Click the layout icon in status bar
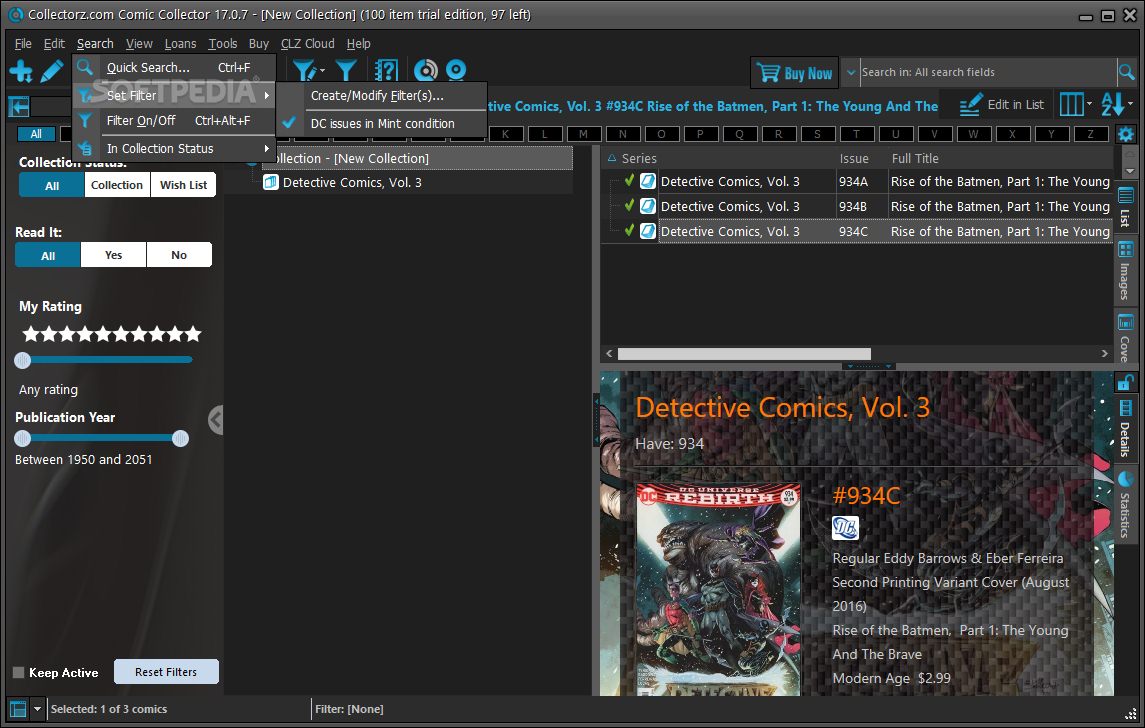Image resolution: width=1145 pixels, height=728 pixels. point(18,708)
